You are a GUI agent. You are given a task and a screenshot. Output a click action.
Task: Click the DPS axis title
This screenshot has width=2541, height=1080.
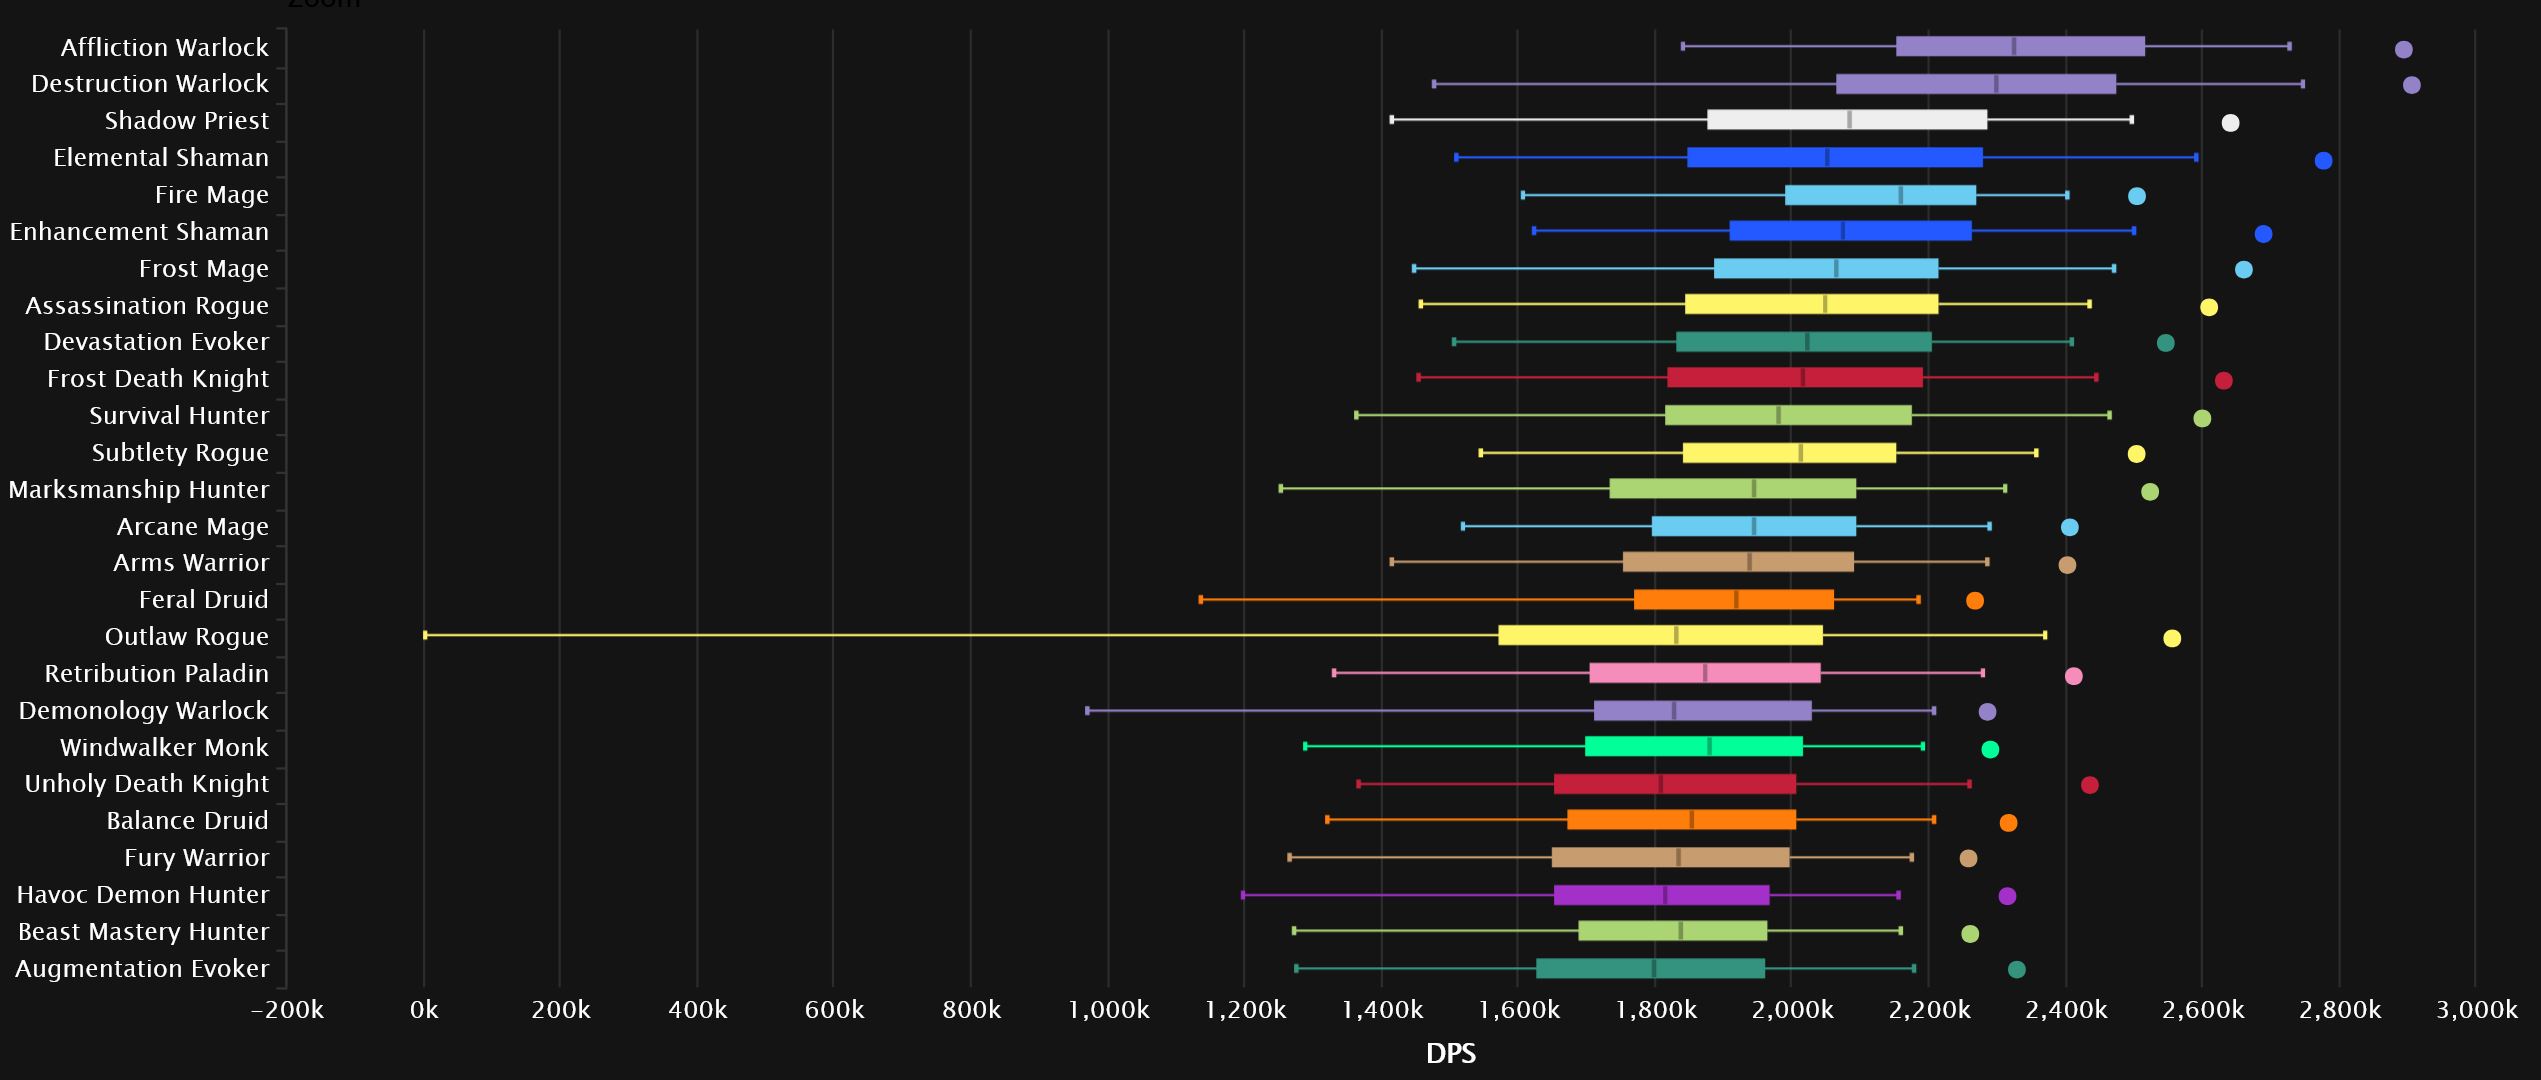[x=1450, y=1054]
